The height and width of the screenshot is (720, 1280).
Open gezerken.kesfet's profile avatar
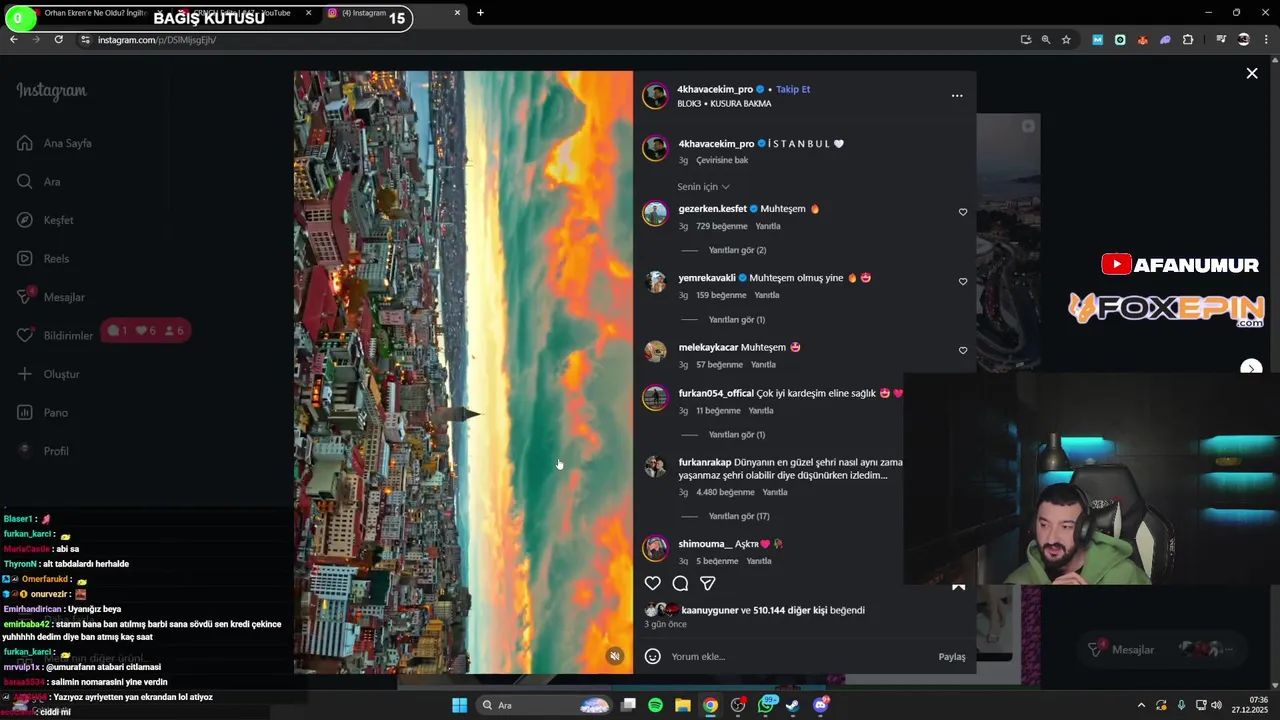pyautogui.click(x=655, y=213)
